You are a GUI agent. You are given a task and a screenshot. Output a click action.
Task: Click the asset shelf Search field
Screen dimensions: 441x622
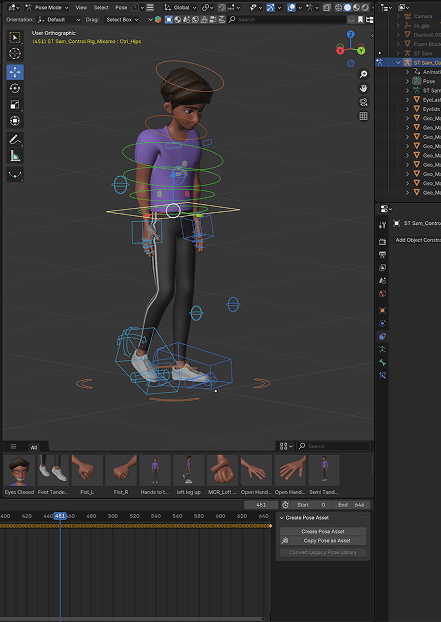click(x=333, y=446)
